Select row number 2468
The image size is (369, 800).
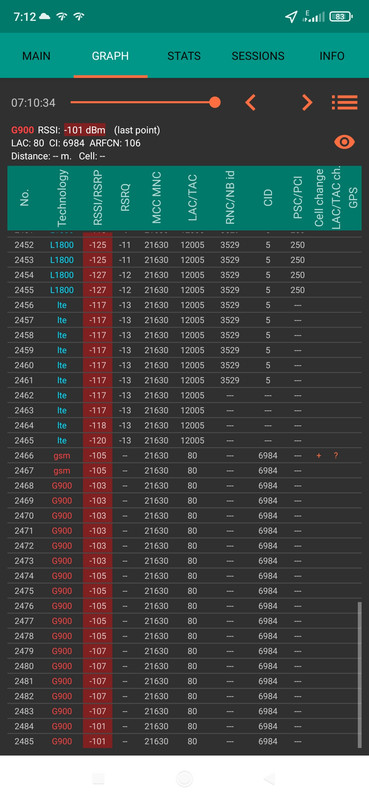[184, 485]
